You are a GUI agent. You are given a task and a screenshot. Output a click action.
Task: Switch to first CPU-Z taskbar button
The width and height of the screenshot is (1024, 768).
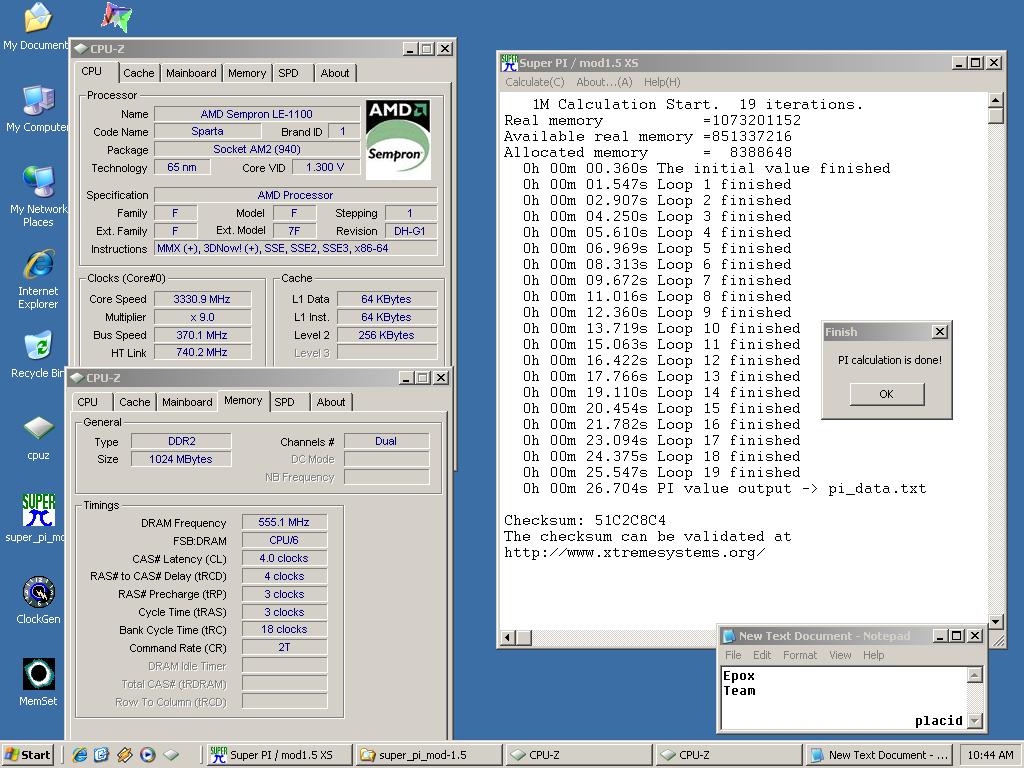pos(579,755)
